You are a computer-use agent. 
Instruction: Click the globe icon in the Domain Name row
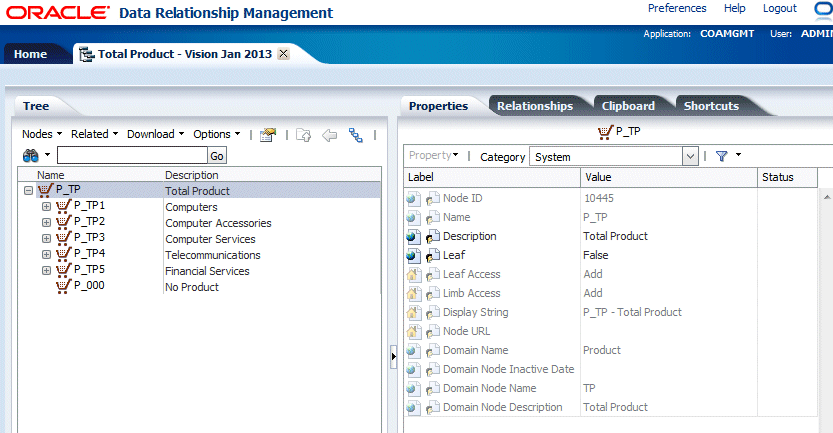click(x=413, y=351)
